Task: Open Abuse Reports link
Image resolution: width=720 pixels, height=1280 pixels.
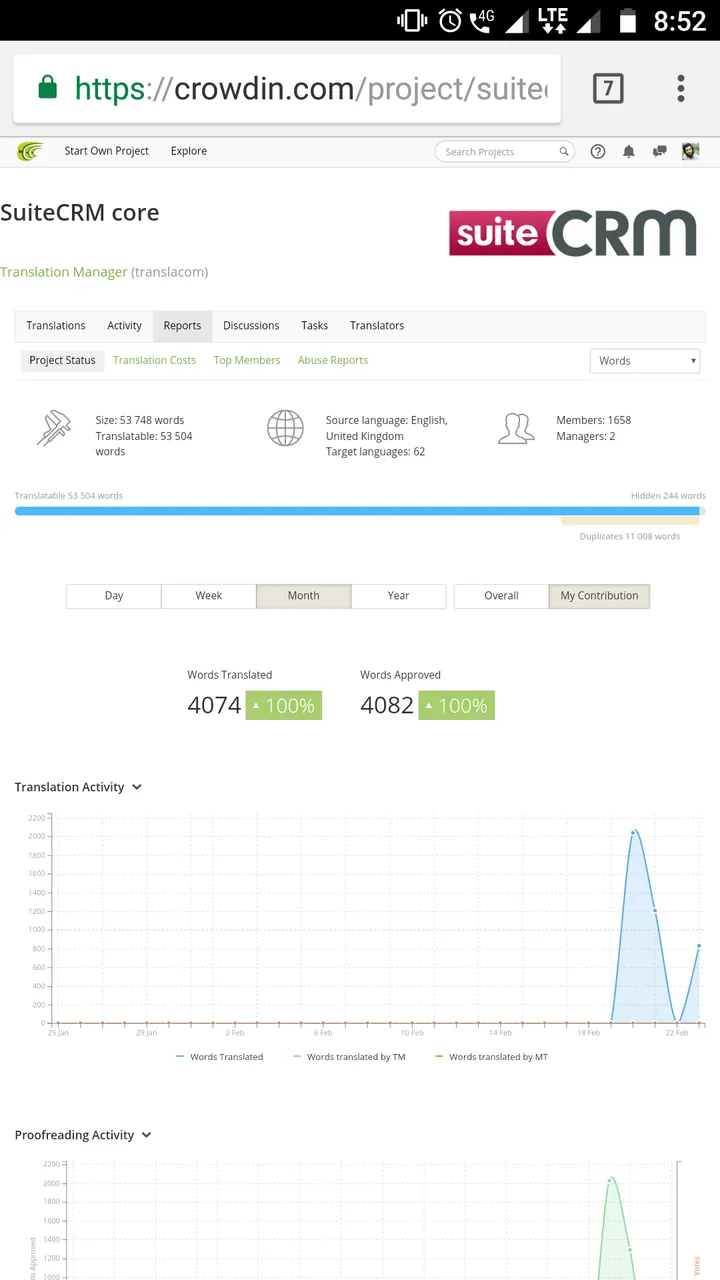Action: (x=333, y=361)
